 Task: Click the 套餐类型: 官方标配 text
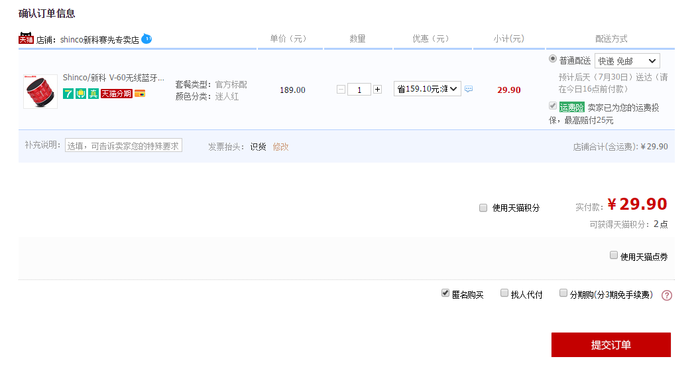211,84
